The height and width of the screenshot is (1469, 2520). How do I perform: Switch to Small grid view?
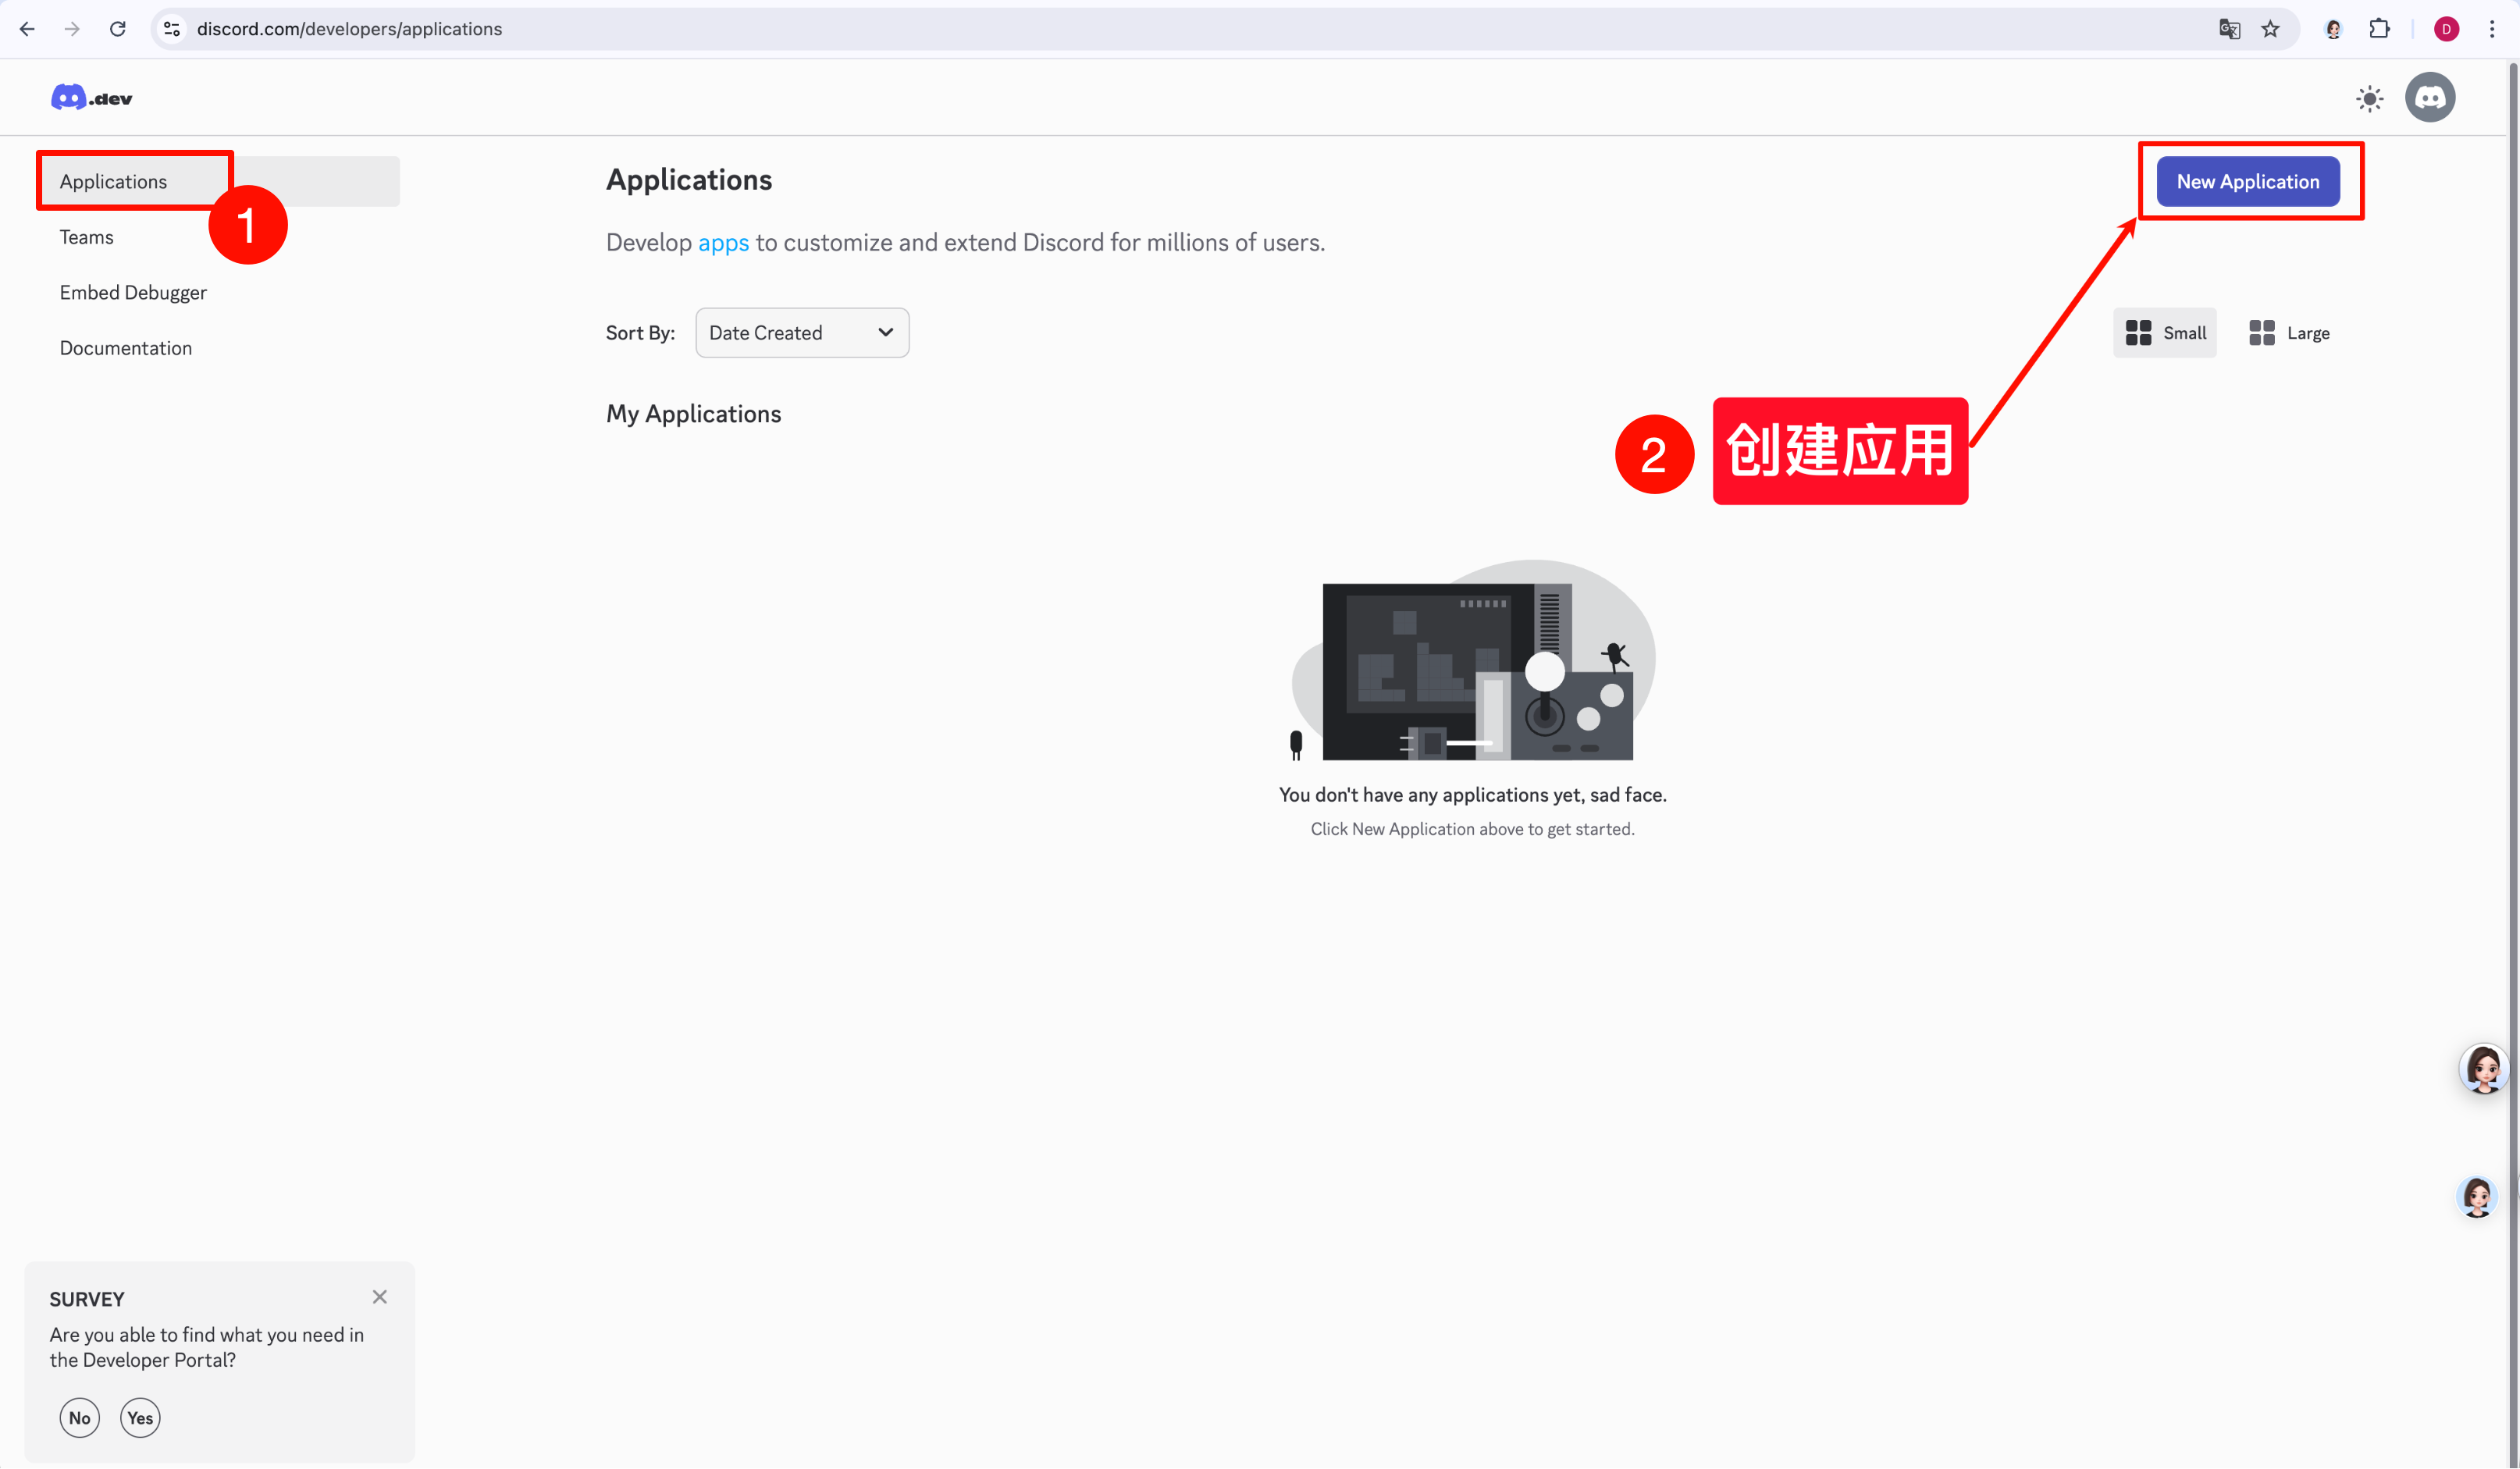click(2165, 333)
